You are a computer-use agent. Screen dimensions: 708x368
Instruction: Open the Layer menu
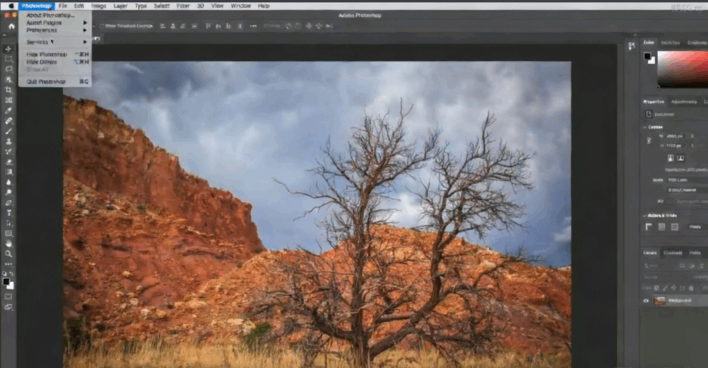[x=120, y=6]
